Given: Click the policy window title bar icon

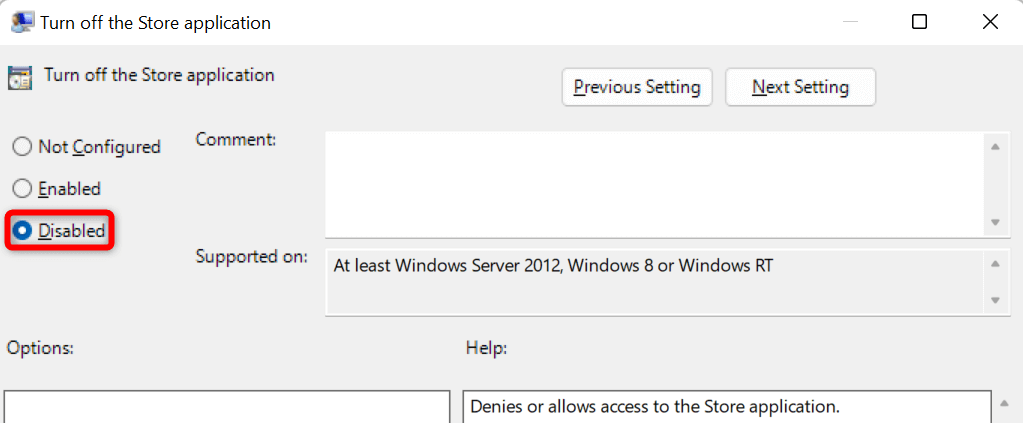Looking at the screenshot, I should pos(22,22).
